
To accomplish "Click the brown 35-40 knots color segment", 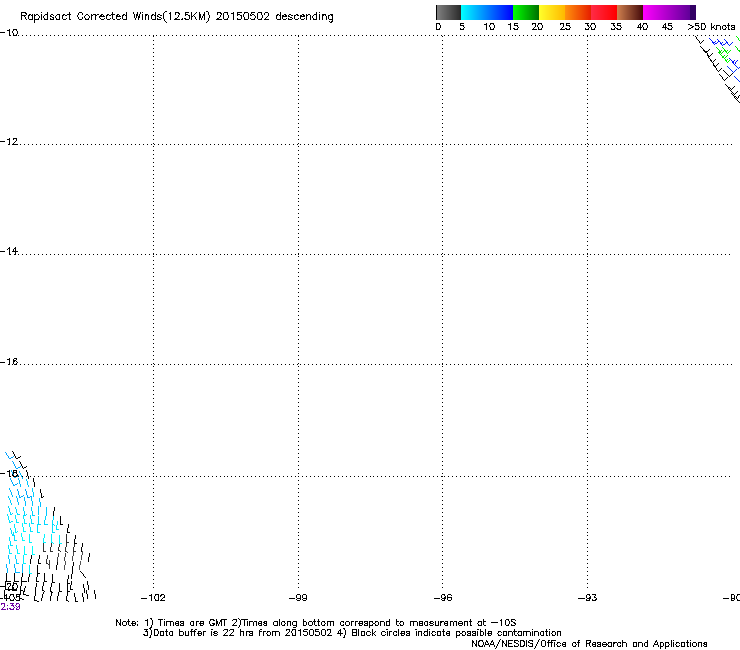I will point(630,12).
